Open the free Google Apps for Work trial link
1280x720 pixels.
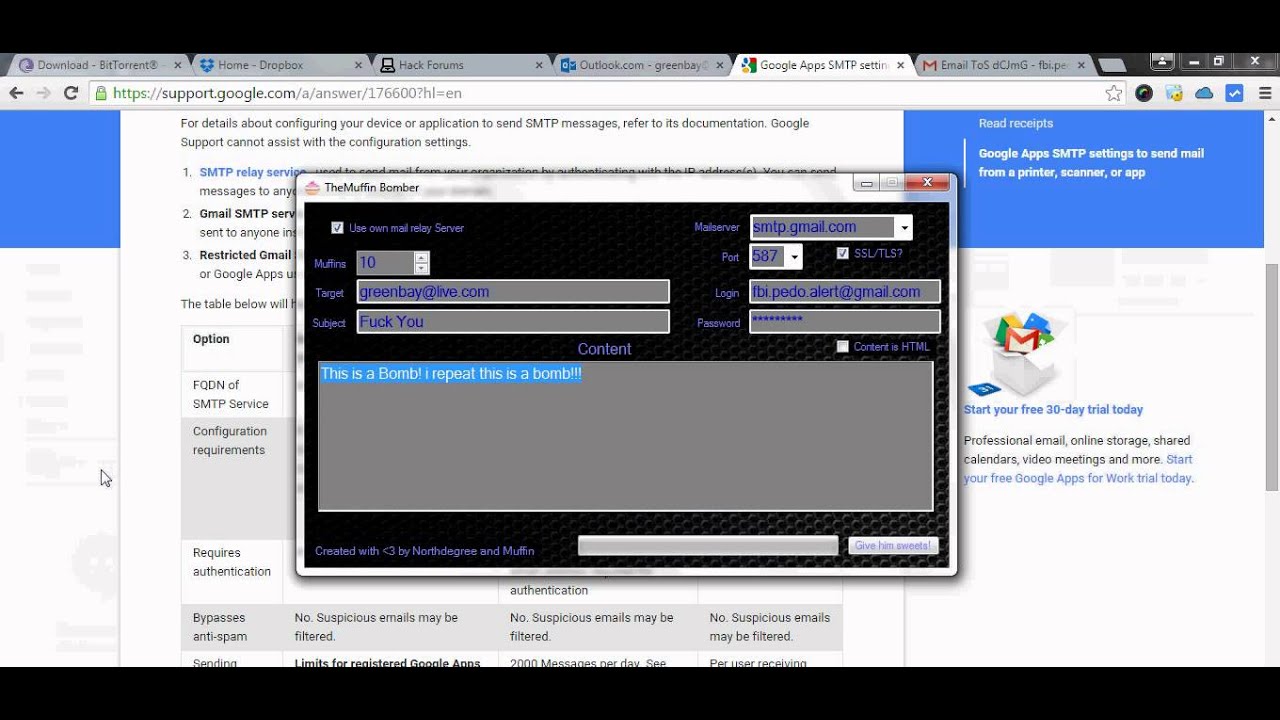tap(1078, 469)
